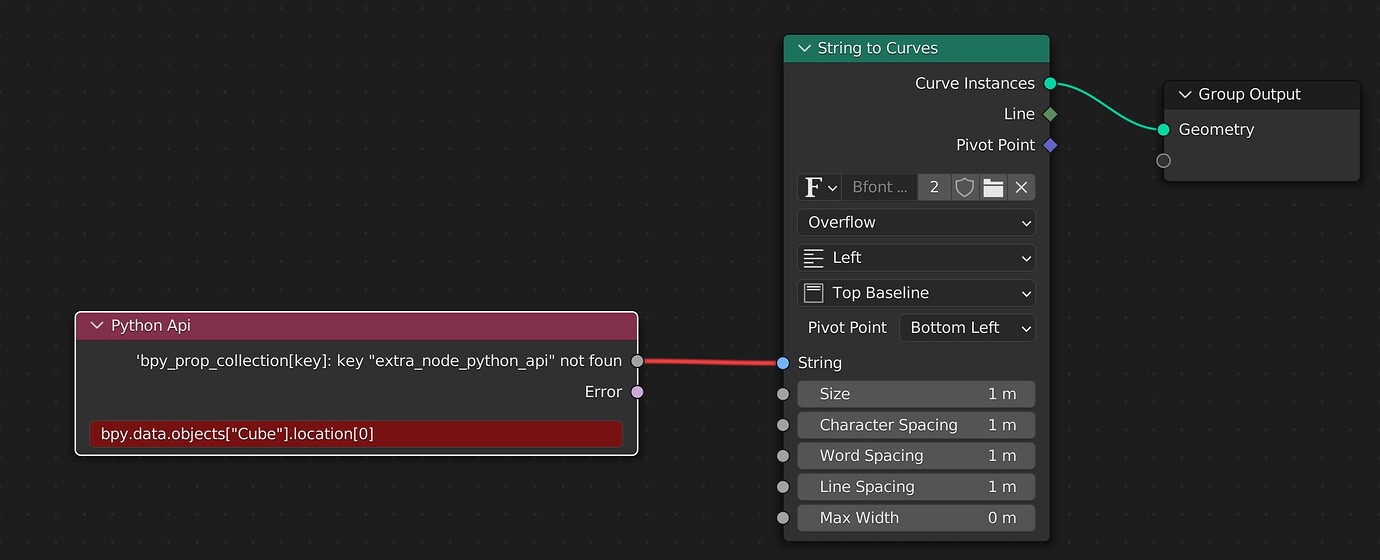The width and height of the screenshot is (1380, 560).
Task: Select the Group Output node header
Action: point(1263,94)
